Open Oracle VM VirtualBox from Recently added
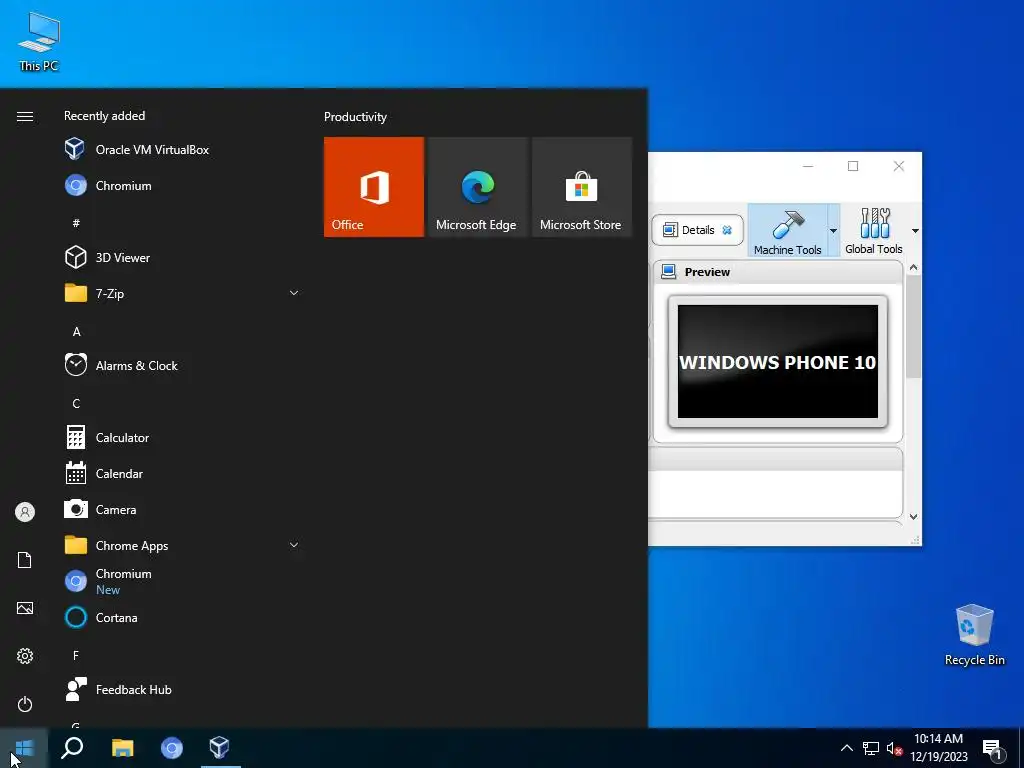1024x768 pixels. [x=183, y=150]
